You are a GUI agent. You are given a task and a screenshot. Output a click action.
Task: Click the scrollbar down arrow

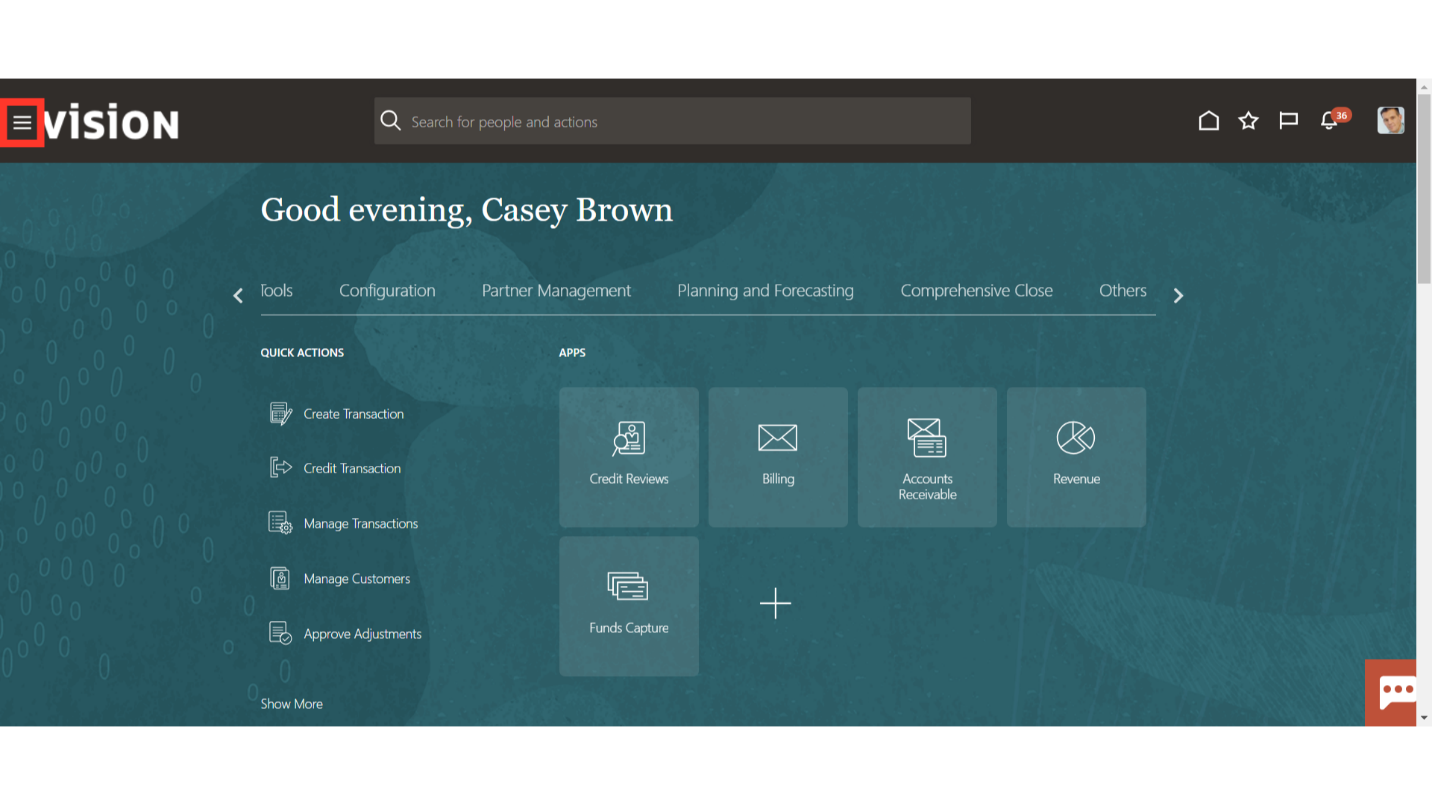1424,717
